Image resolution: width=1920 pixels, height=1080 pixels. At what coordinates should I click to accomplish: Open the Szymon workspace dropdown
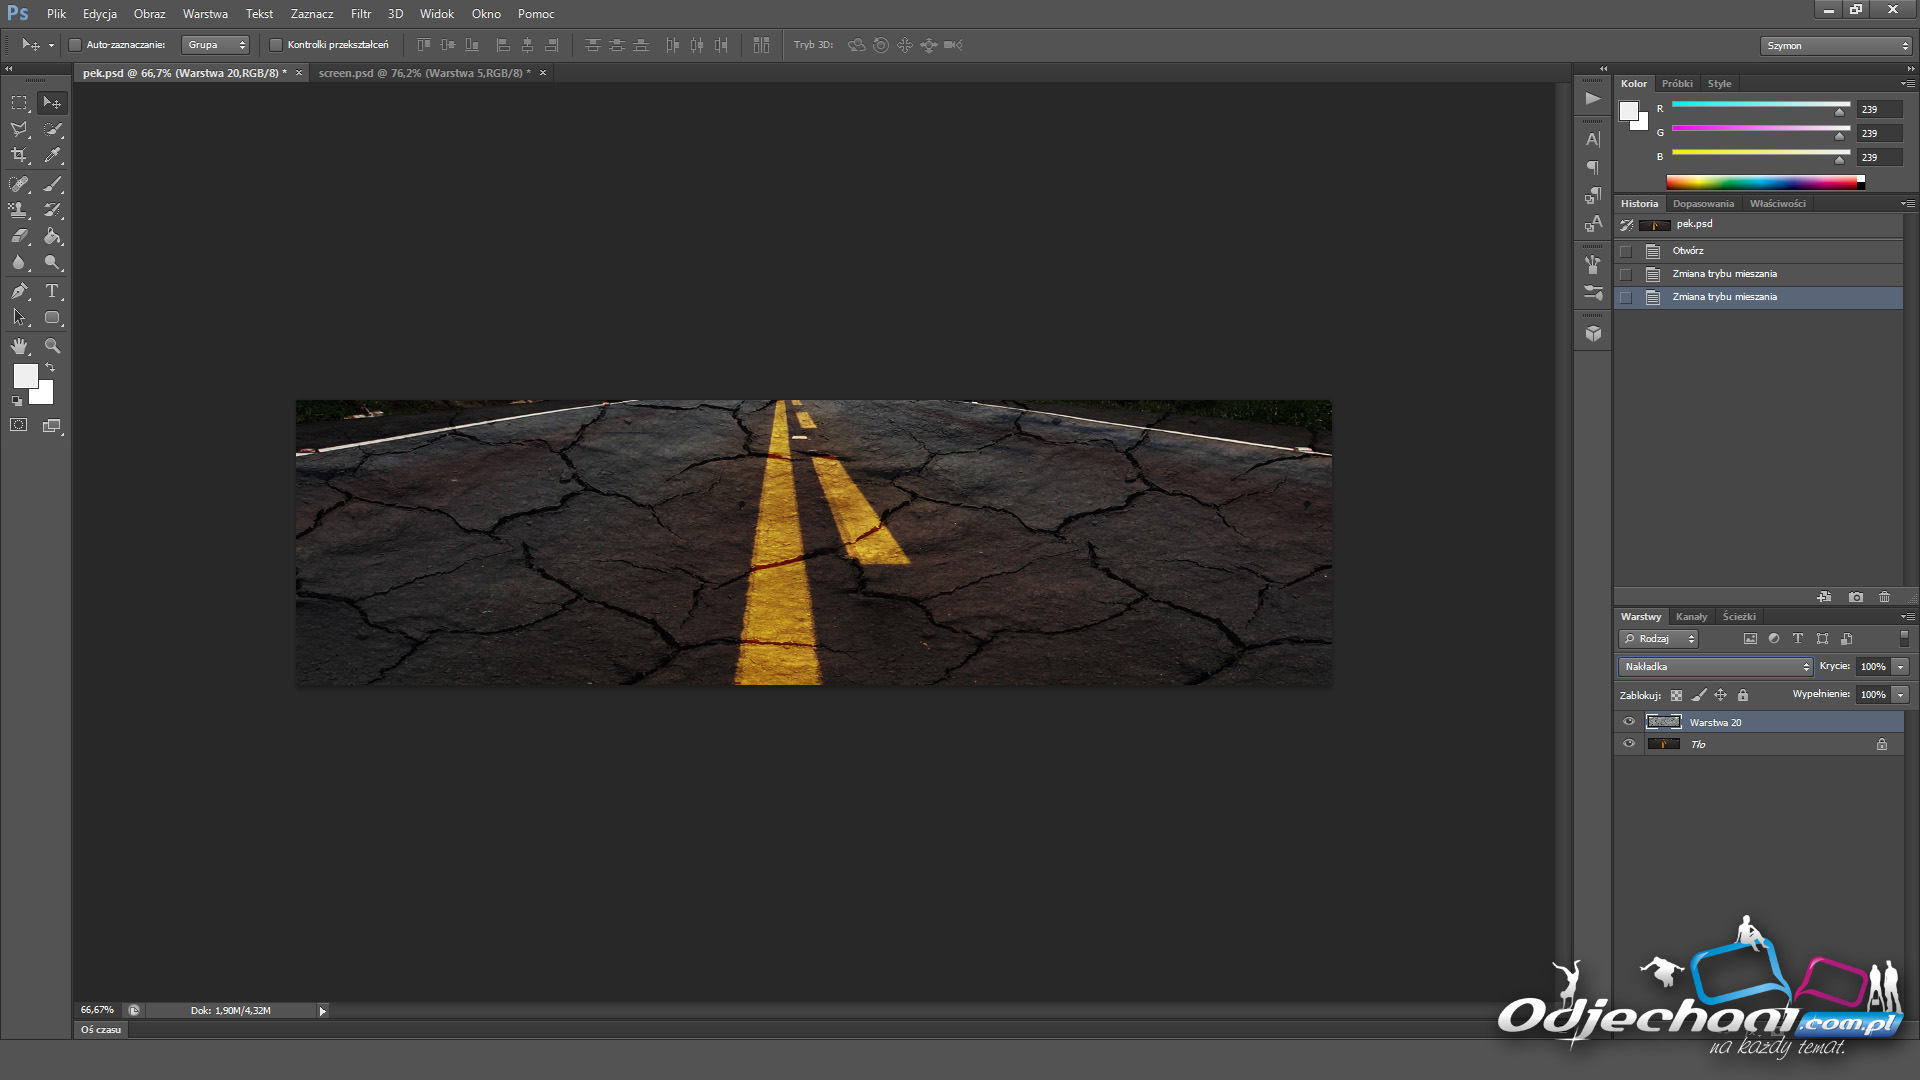(x=1836, y=46)
